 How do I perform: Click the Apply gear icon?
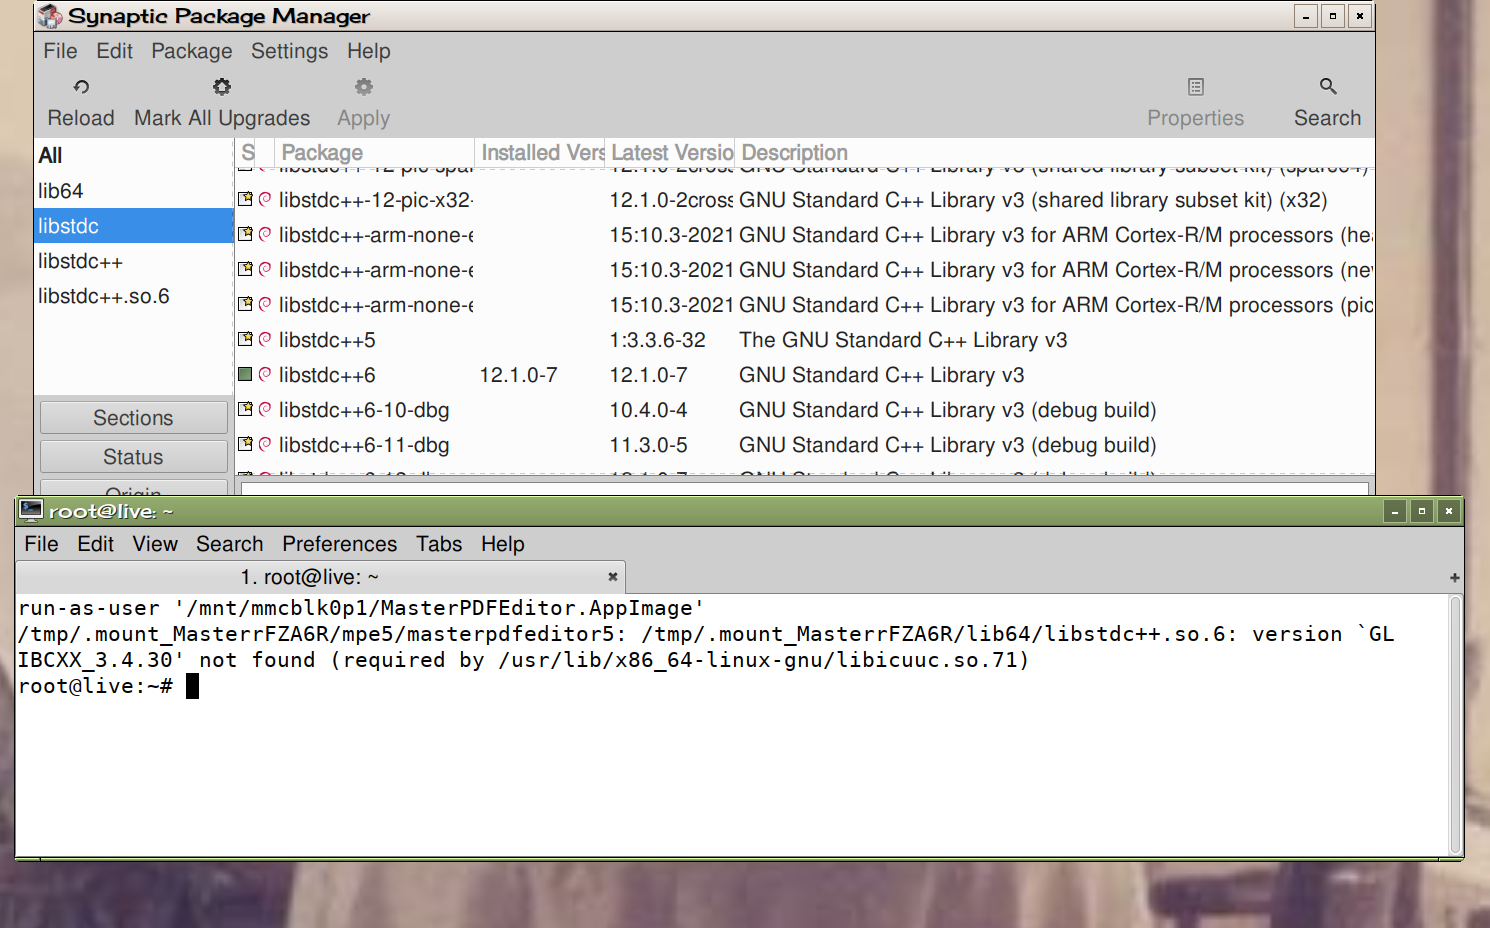(x=364, y=87)
